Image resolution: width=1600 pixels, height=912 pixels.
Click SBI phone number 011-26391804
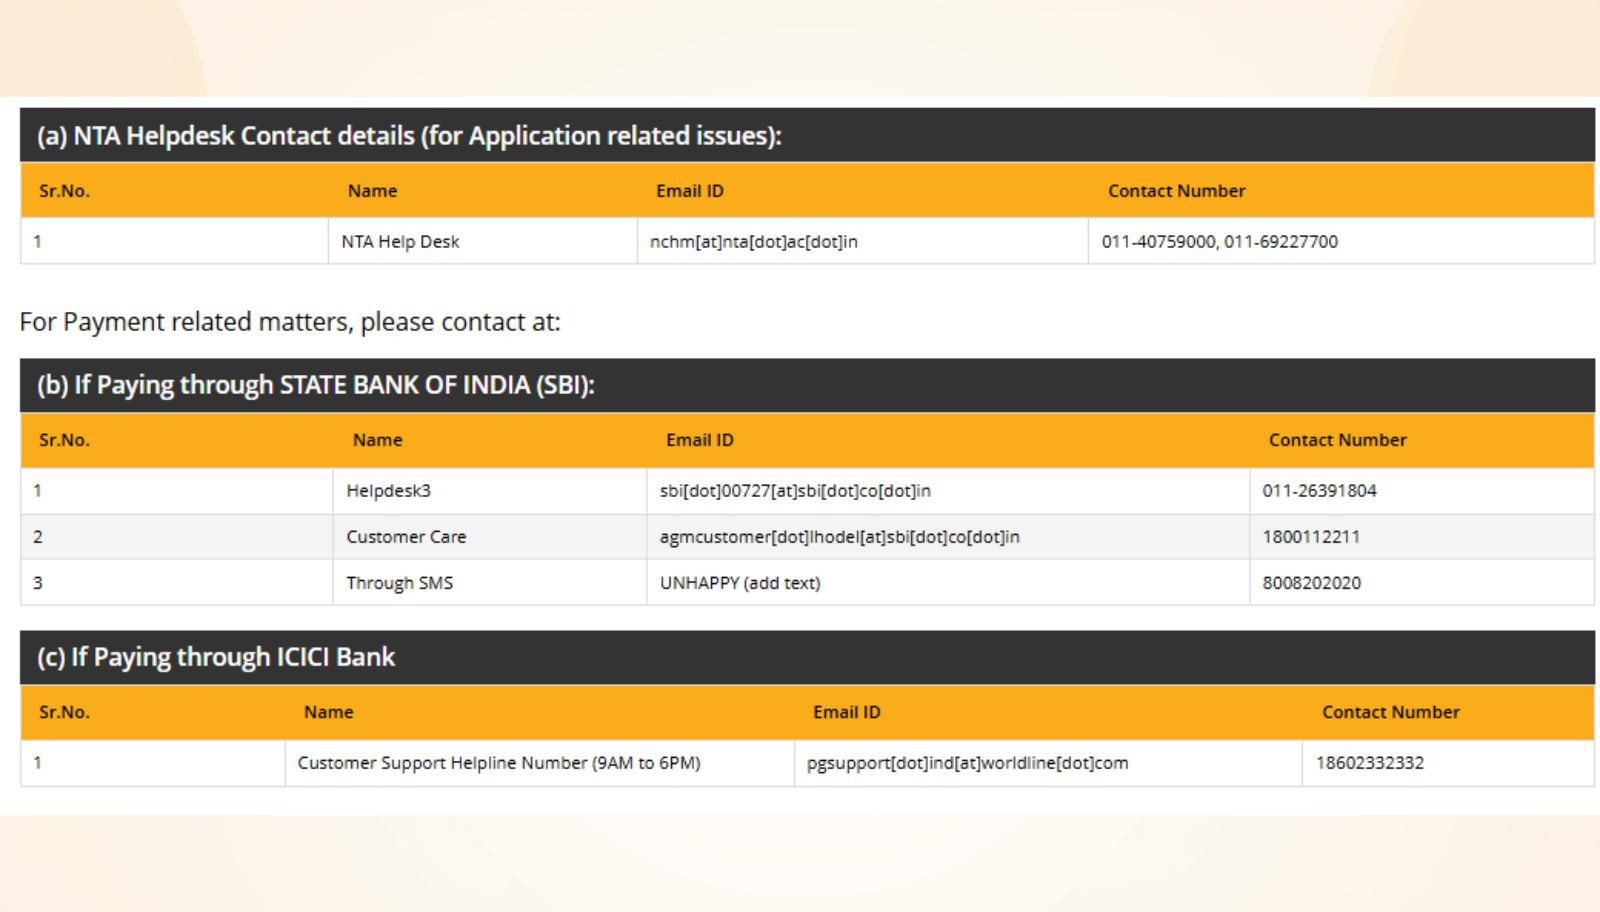click(1319, 491)
